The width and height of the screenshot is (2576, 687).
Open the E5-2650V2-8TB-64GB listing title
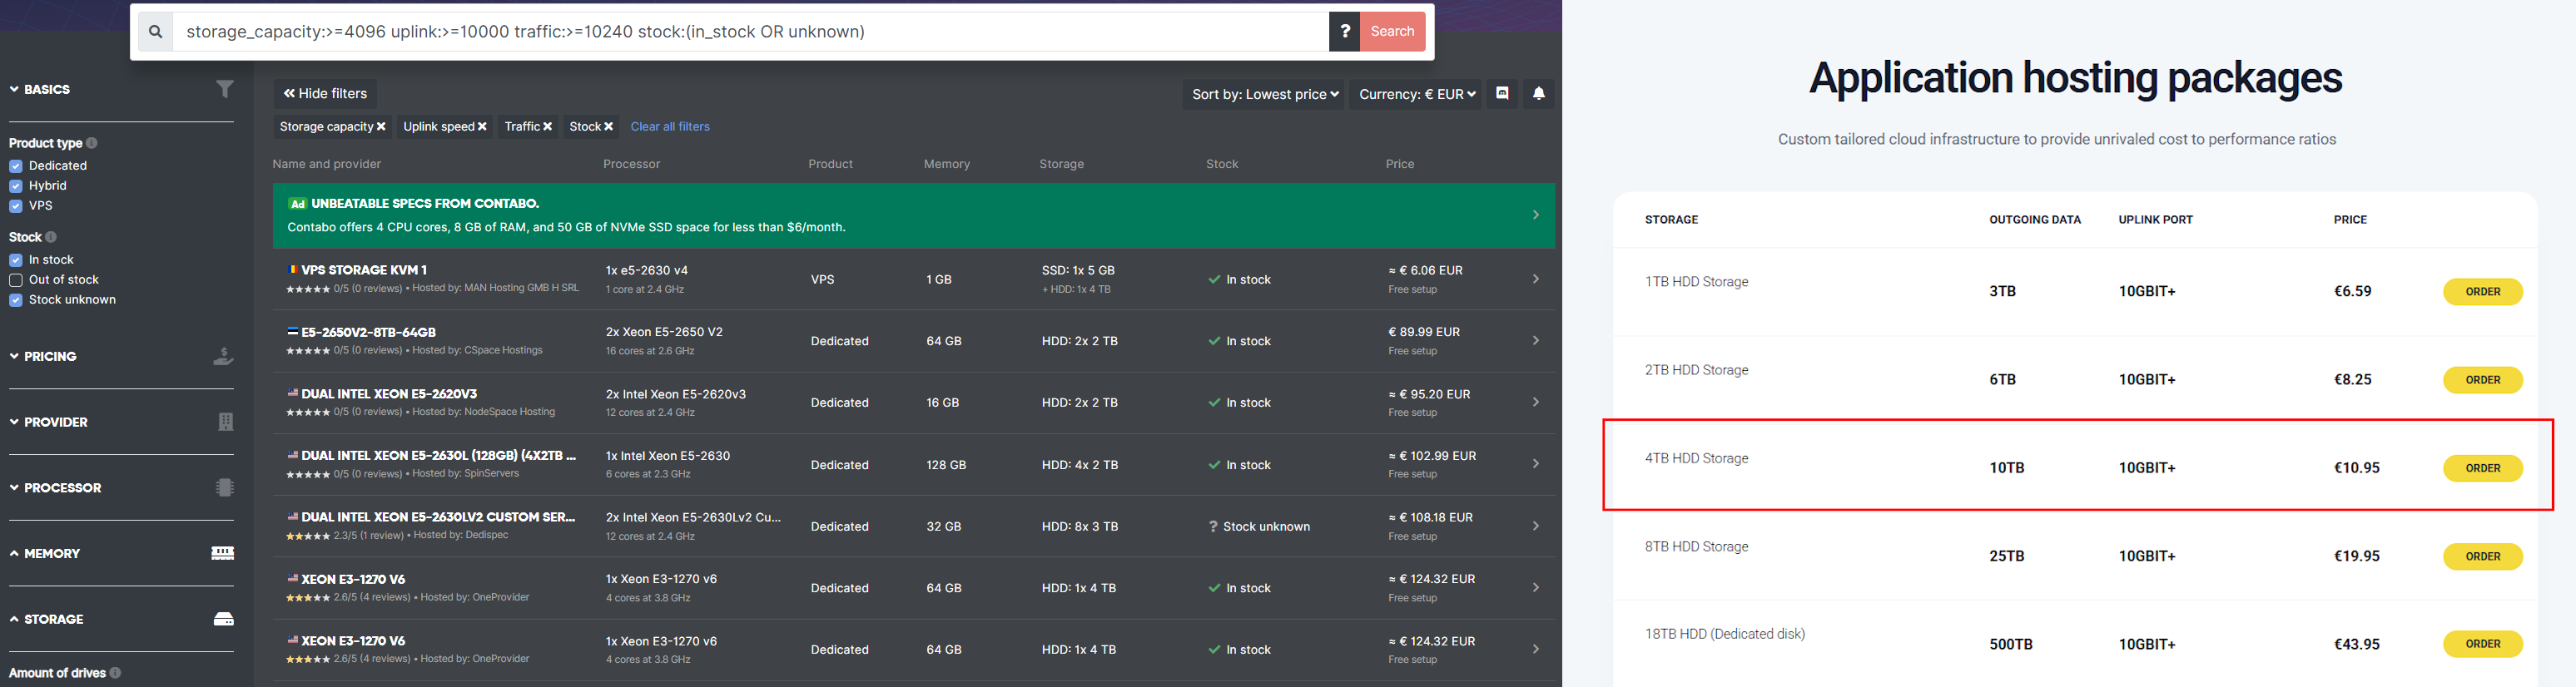368,332
